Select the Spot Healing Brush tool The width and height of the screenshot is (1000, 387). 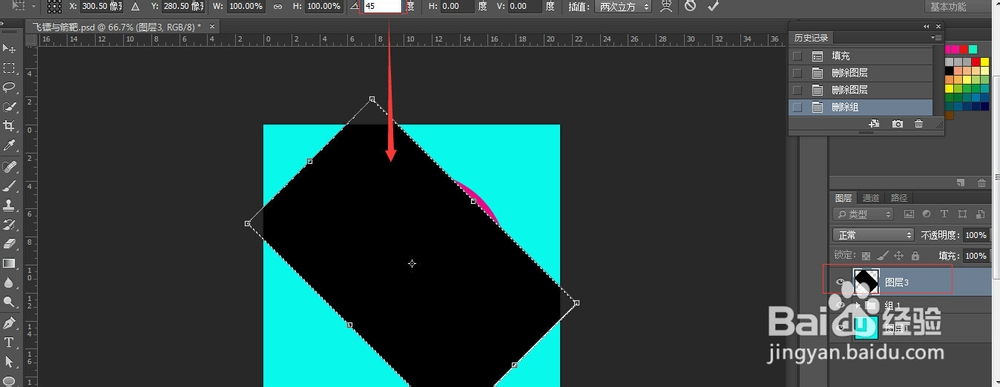point(10,167)
